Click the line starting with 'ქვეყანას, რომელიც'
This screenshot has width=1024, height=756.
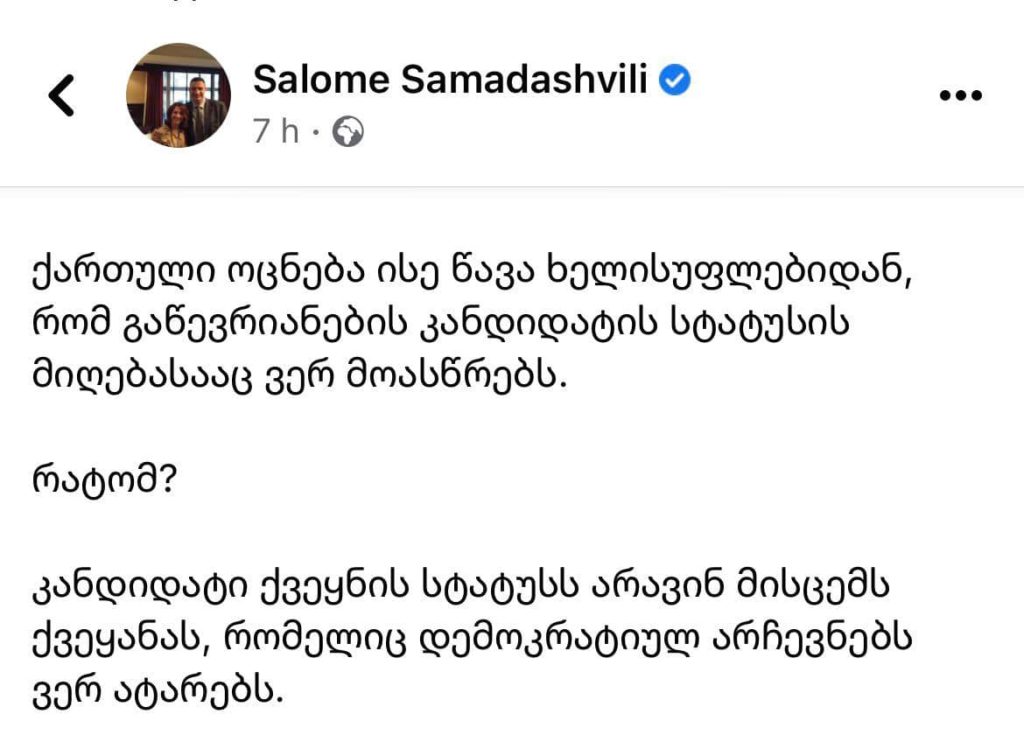pyautogui.click(x=472, y=638)
